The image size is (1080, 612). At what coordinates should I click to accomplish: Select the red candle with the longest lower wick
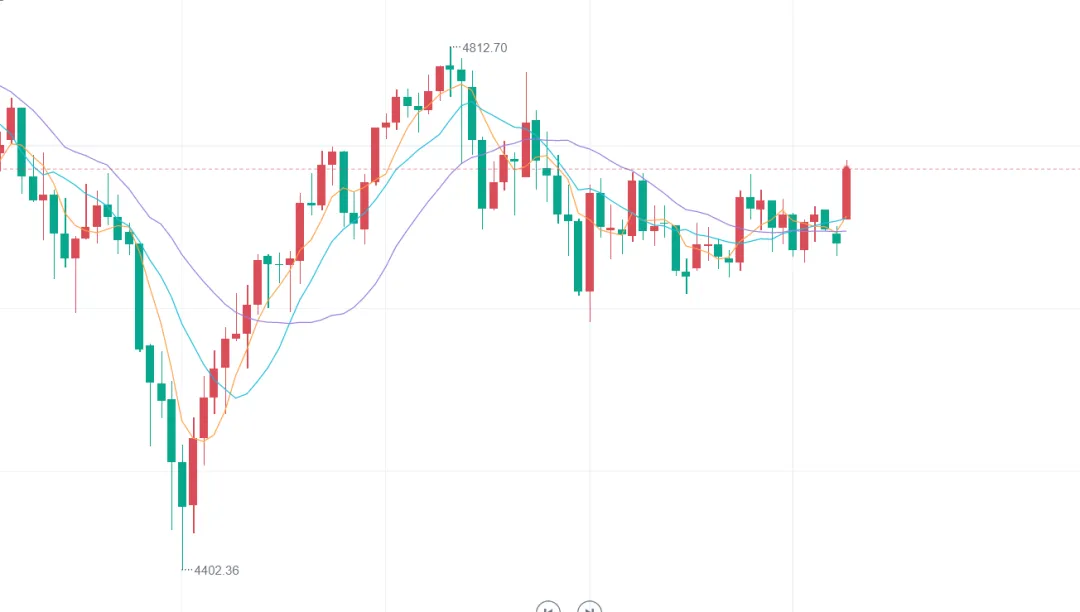[590, 240]
